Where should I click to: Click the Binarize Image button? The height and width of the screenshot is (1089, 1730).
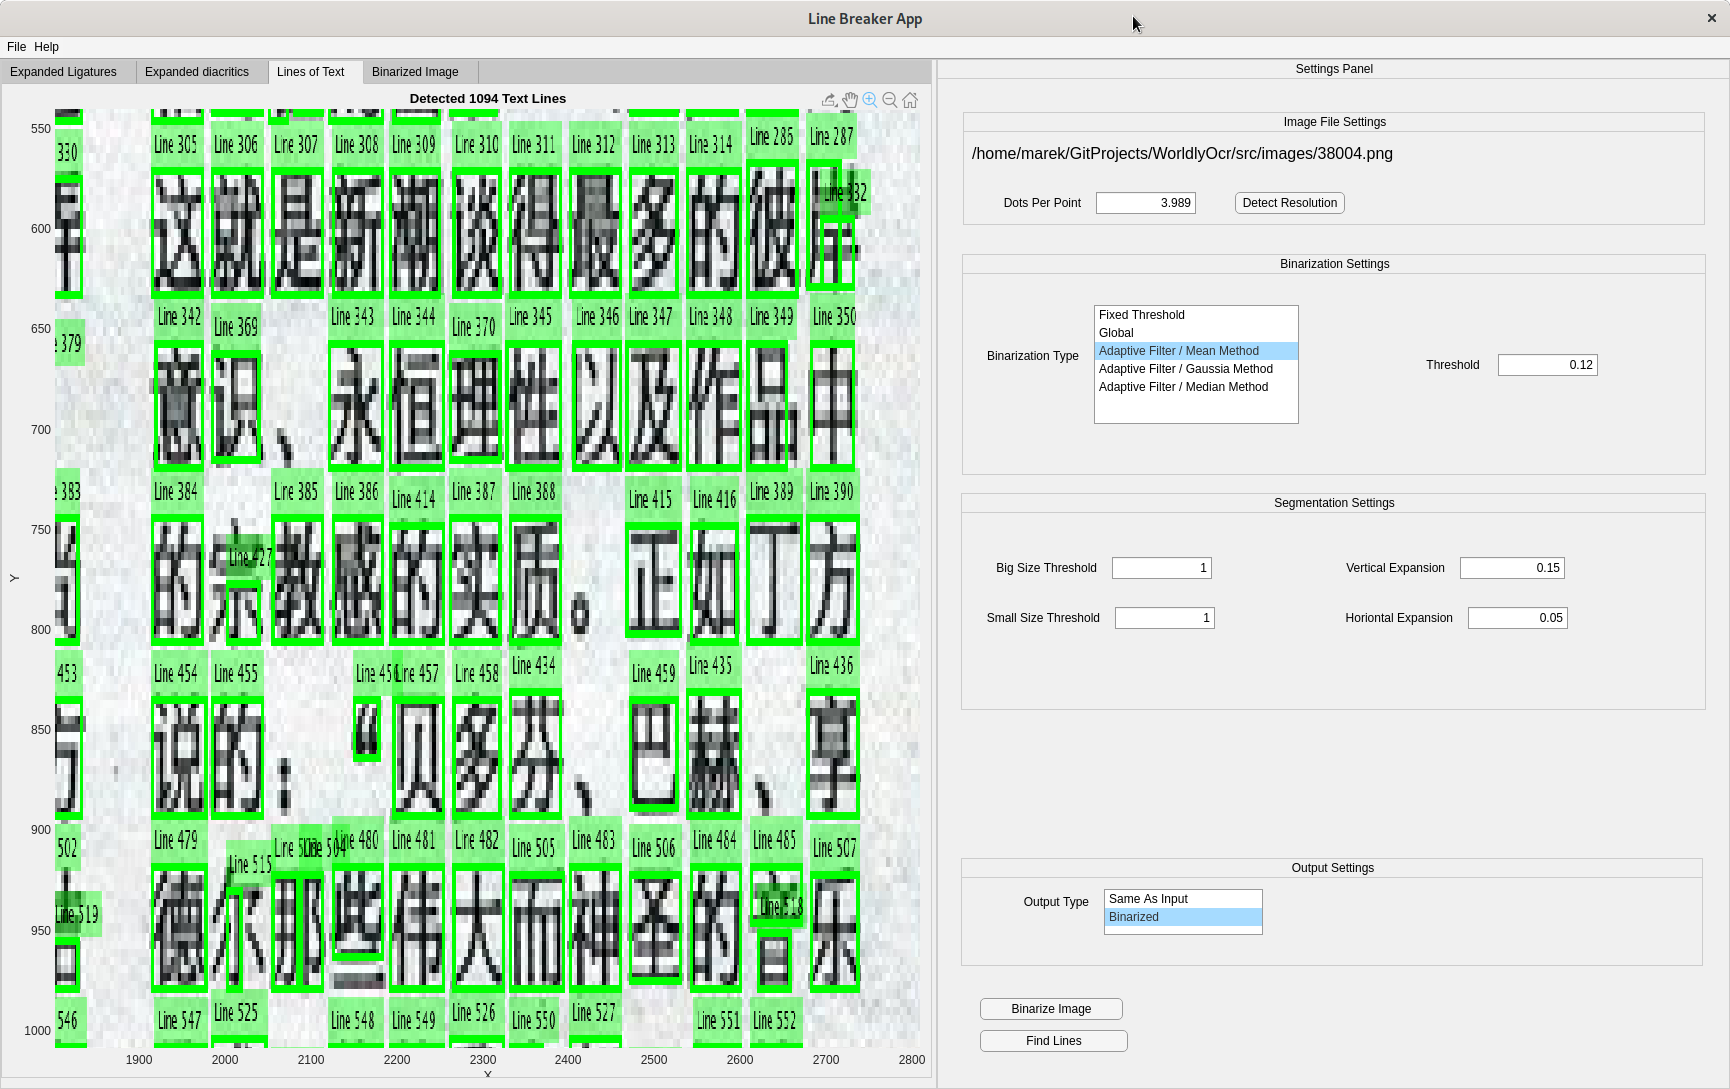click(x=1051, y=1009)
